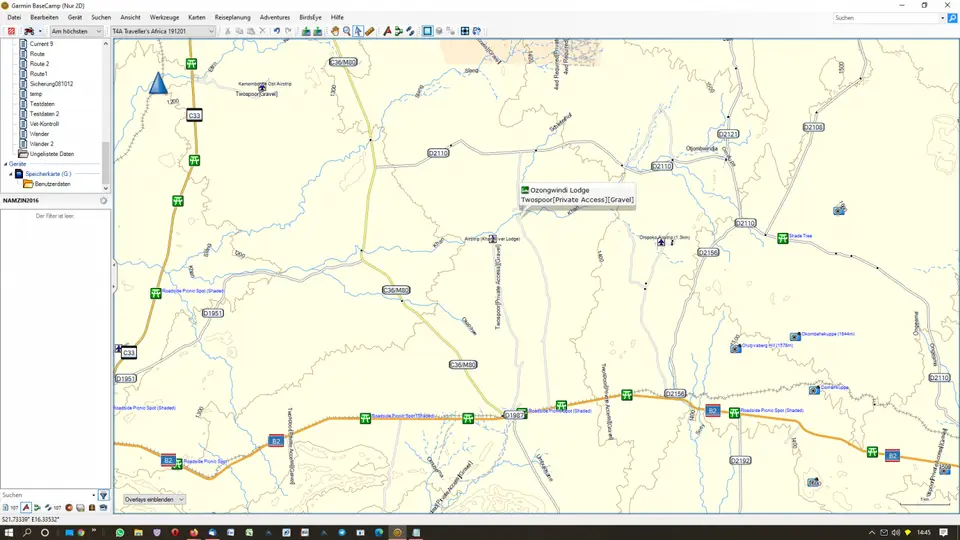
Task: Toggle the photos filter icon
Action: pyautogui.click(x=80, y=508)
